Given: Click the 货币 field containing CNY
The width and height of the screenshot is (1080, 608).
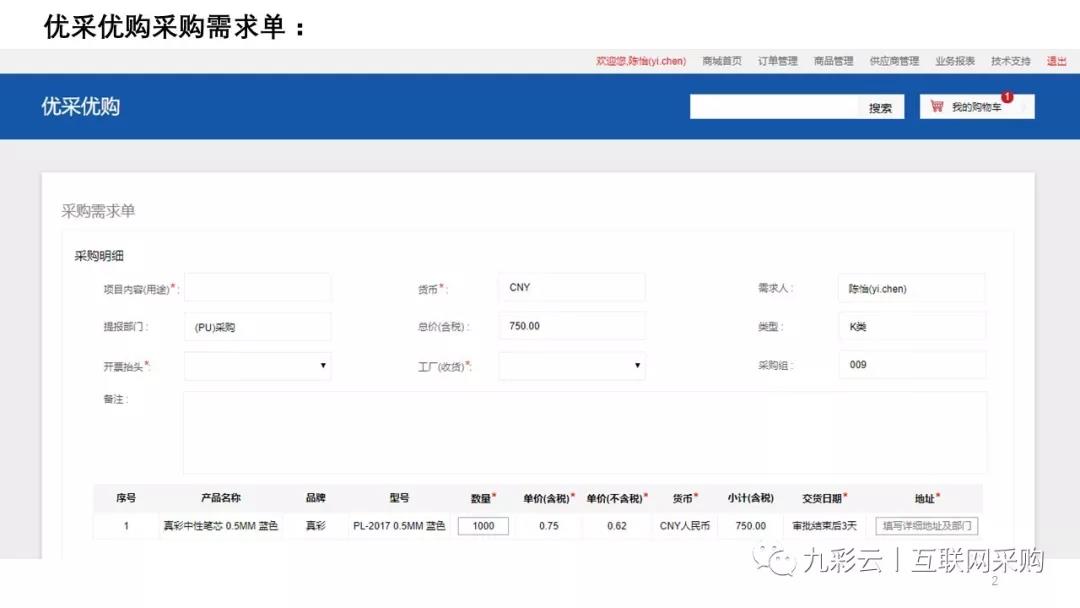Looking at the screenshot, I should 572,288.
